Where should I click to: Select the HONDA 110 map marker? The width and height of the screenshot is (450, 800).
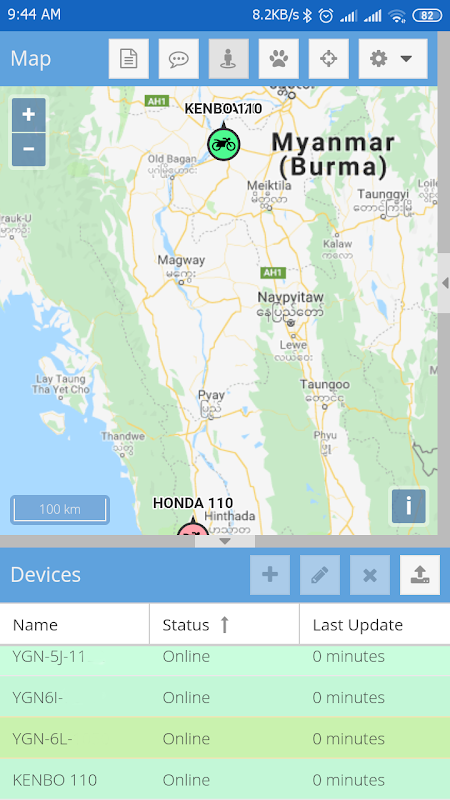click(x=193, y=529)
